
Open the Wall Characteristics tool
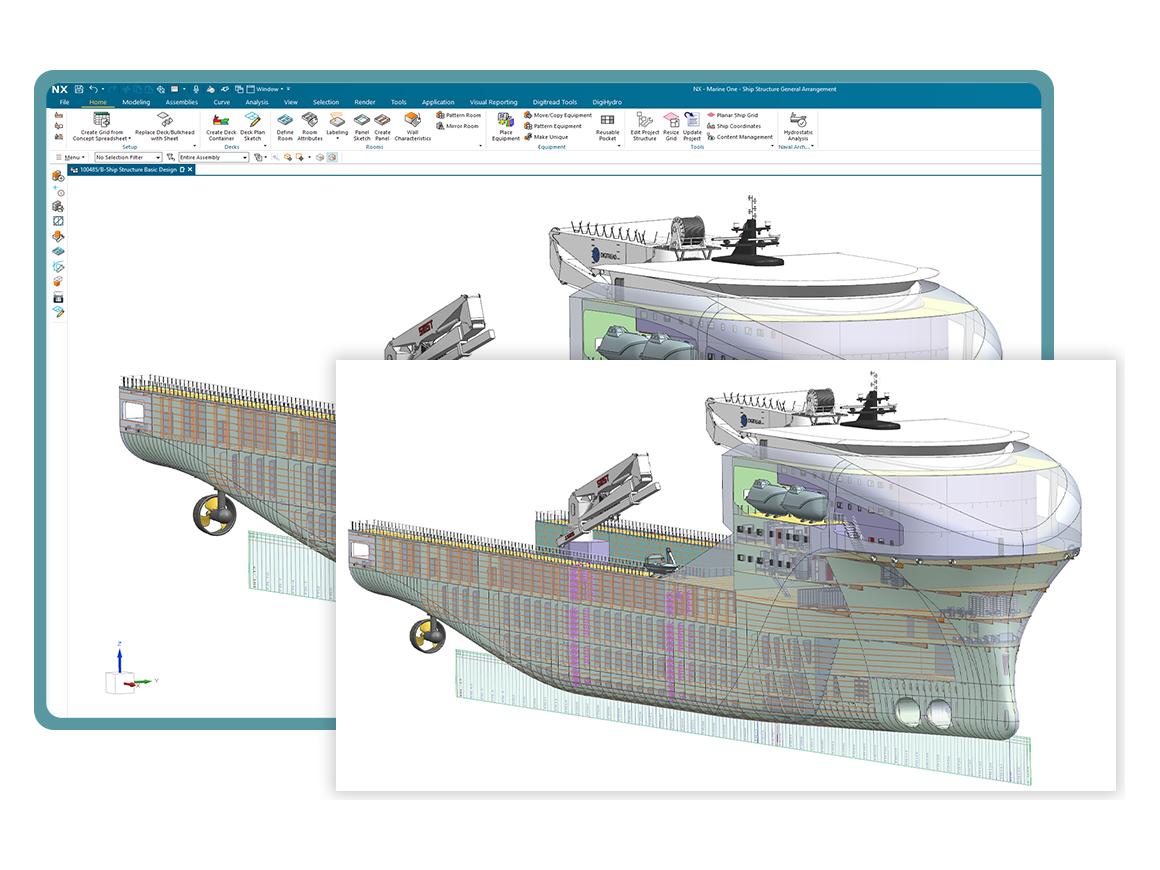[x=413, y=127]
